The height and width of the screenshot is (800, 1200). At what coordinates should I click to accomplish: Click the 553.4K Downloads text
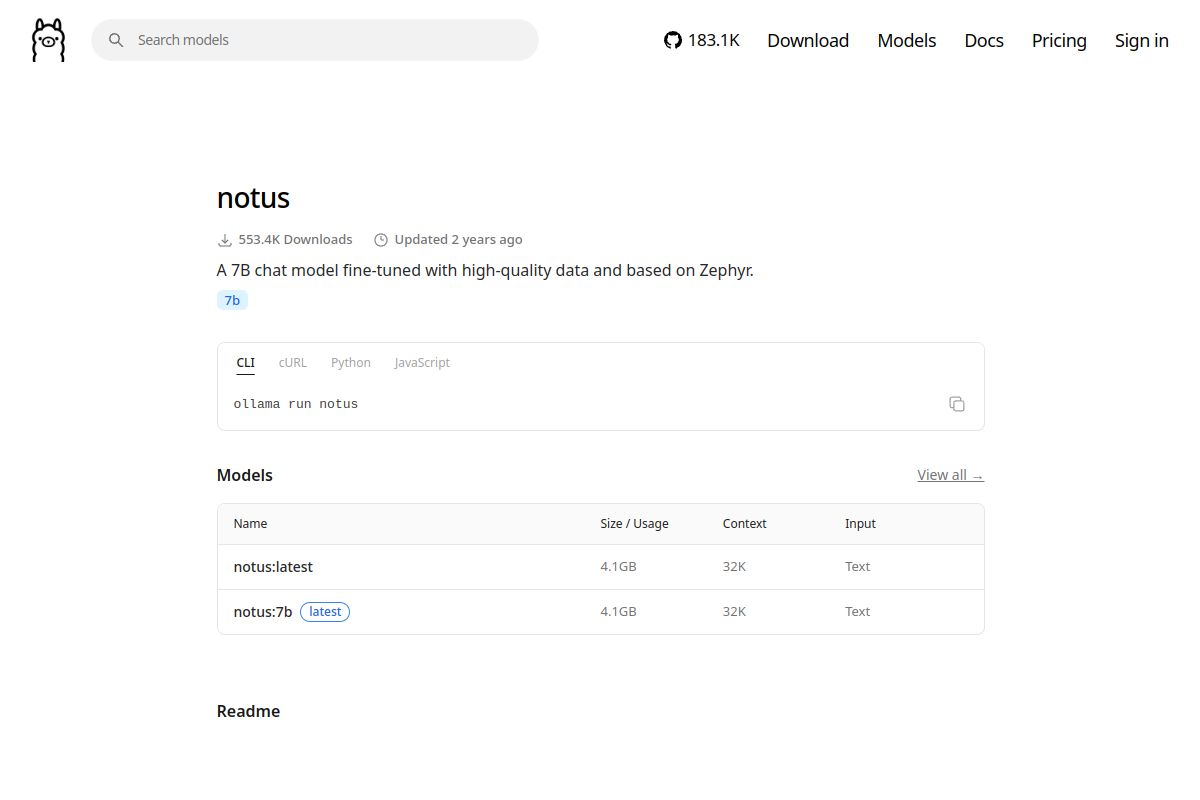(296, 240)
